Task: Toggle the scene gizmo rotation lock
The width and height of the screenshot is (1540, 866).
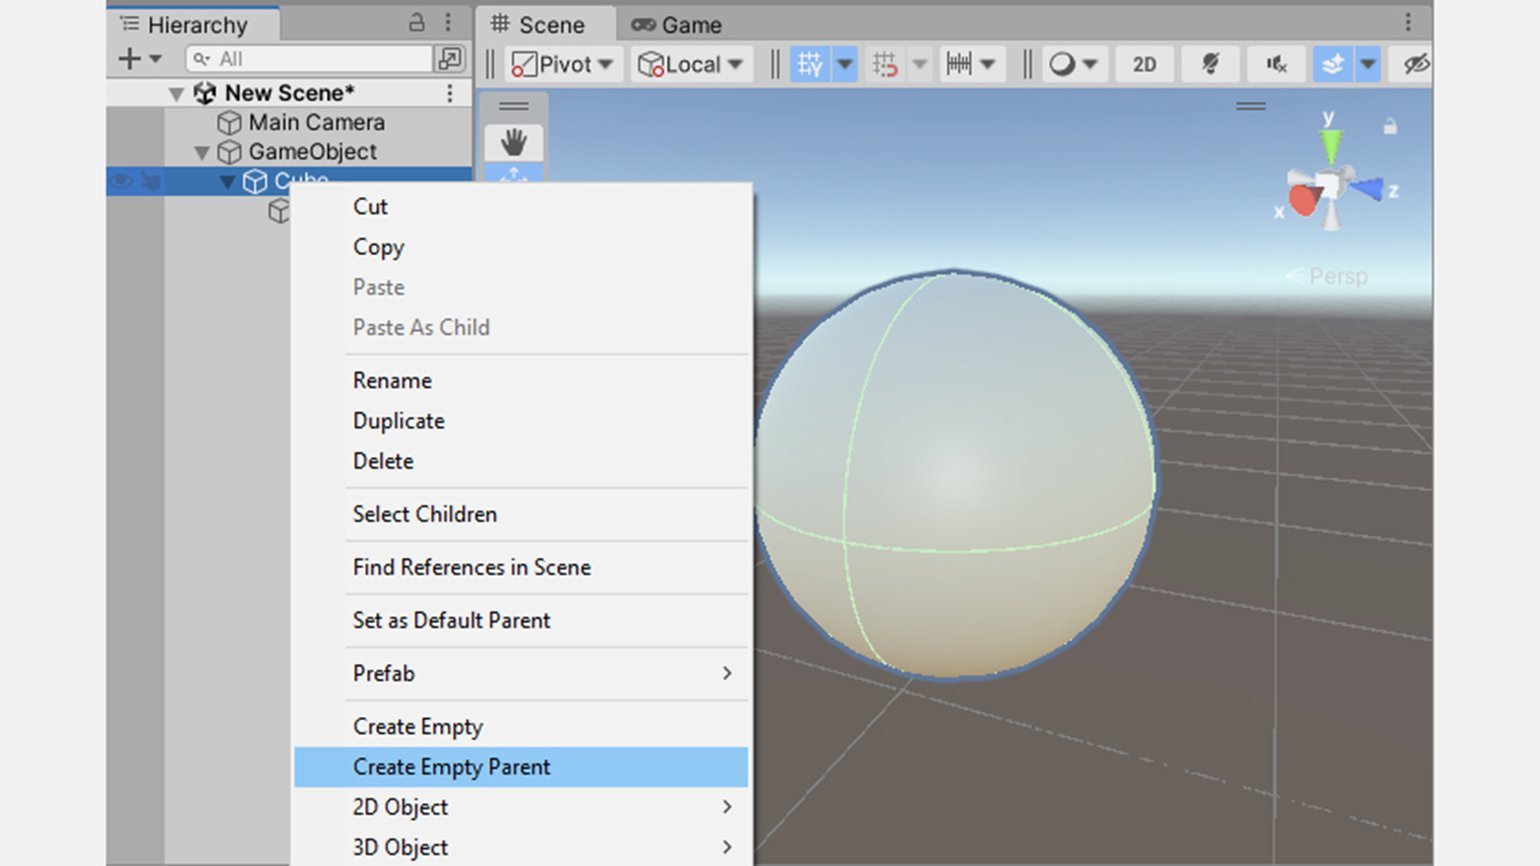Action: (x=1390, y=127)
